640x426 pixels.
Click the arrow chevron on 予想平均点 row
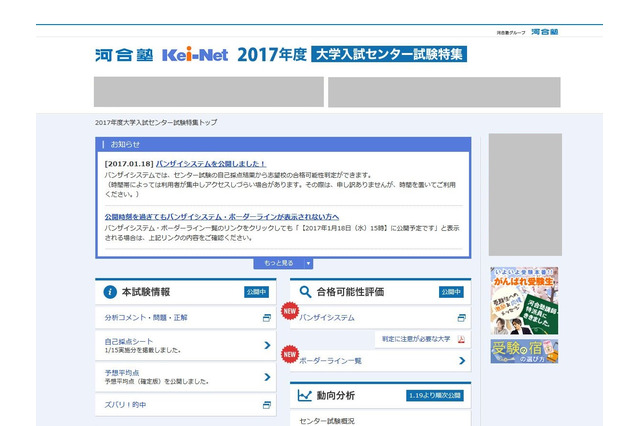point(267,377)
